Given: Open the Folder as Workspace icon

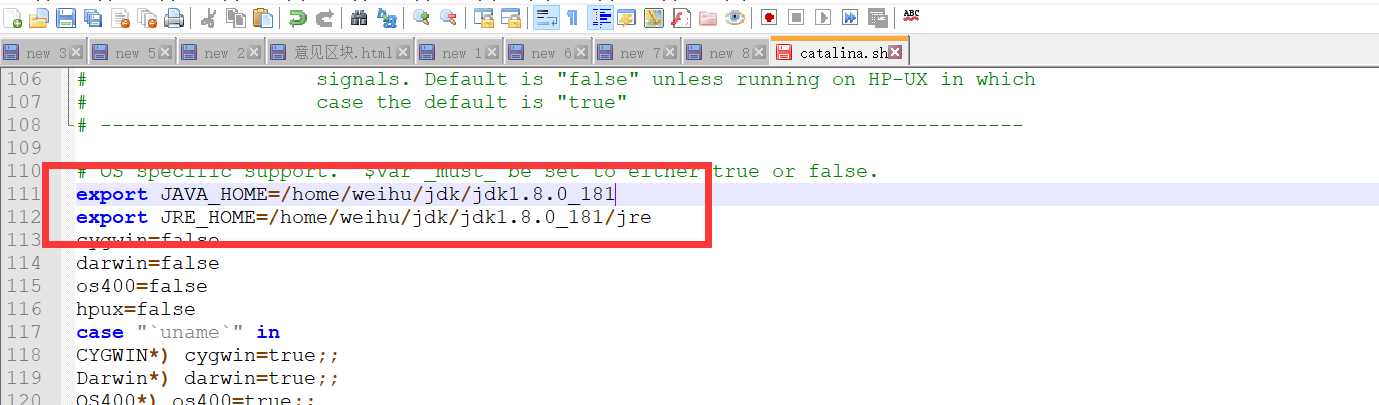Looking at the screenshot, I should click(x=707, y=18).
